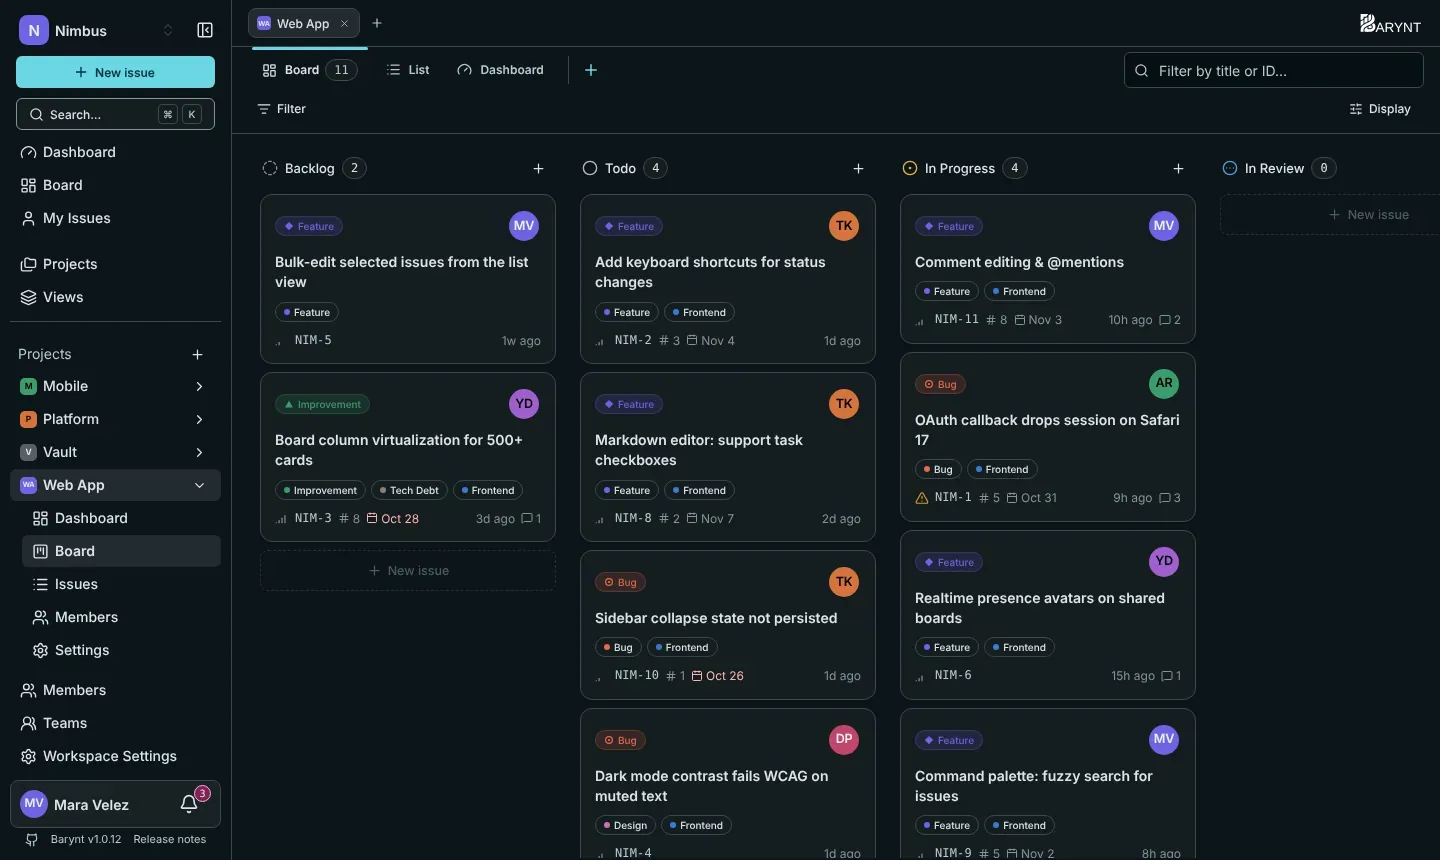Add issue to Todo column
Image resolution: width=1440 pixels, height=860 pixels.
pyautogui.click(x=858, y=168)
